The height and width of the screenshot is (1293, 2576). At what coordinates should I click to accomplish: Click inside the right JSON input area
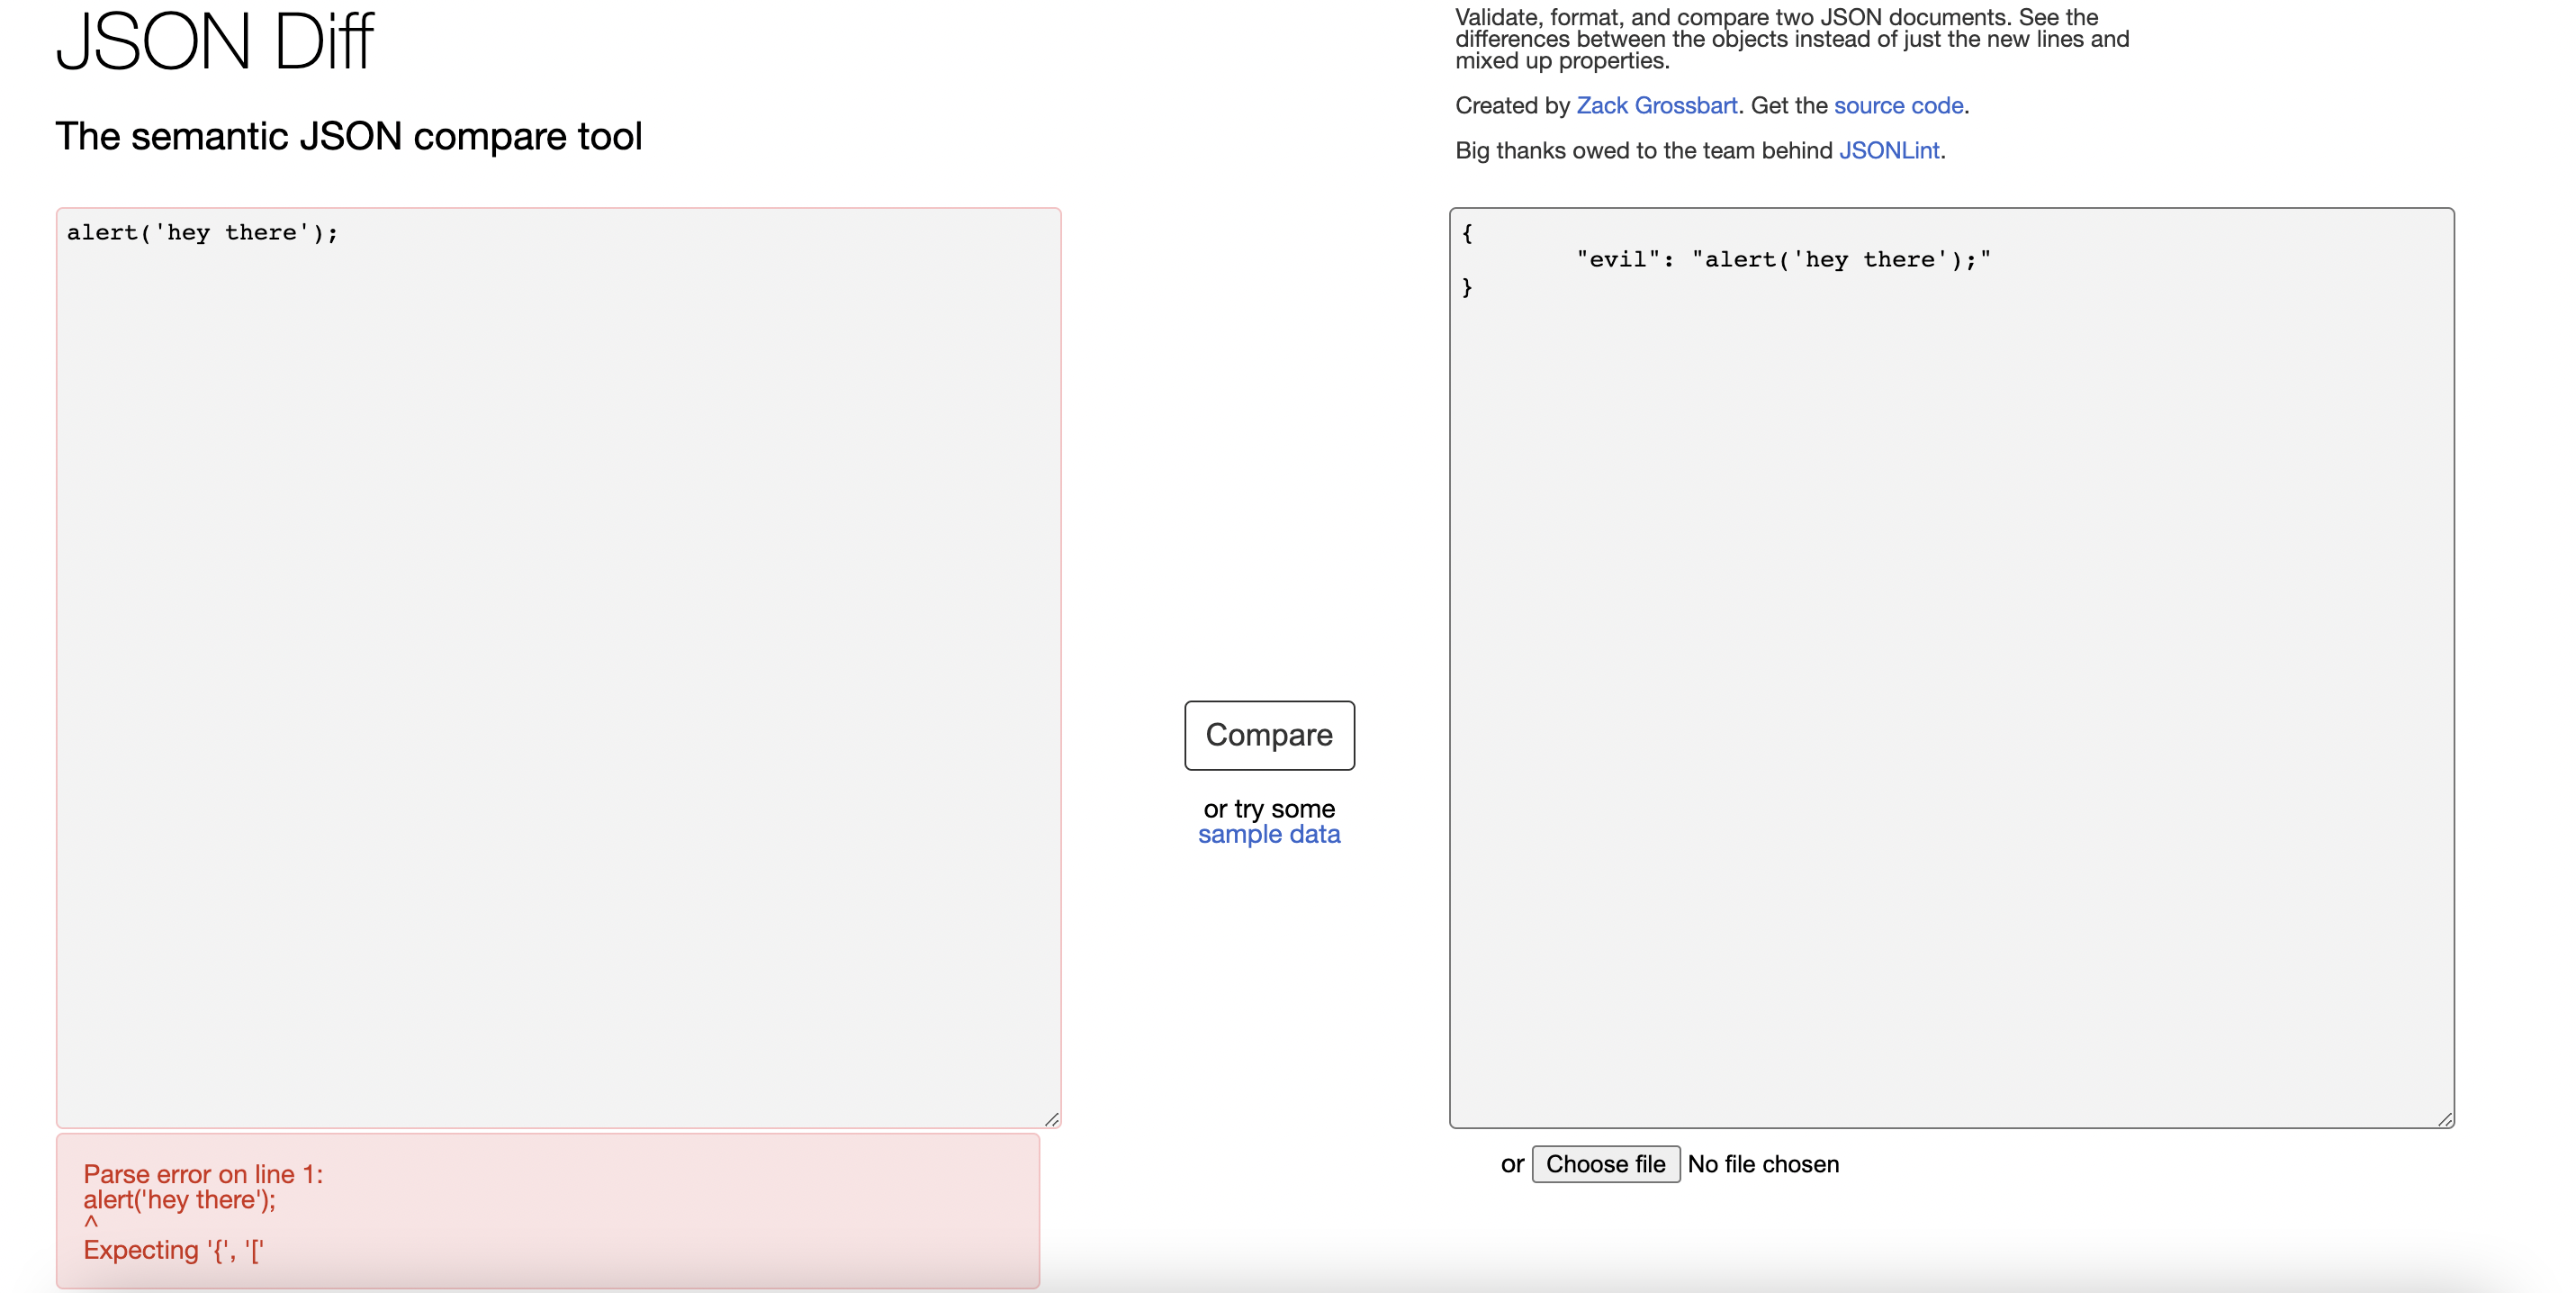point(1950,600)
